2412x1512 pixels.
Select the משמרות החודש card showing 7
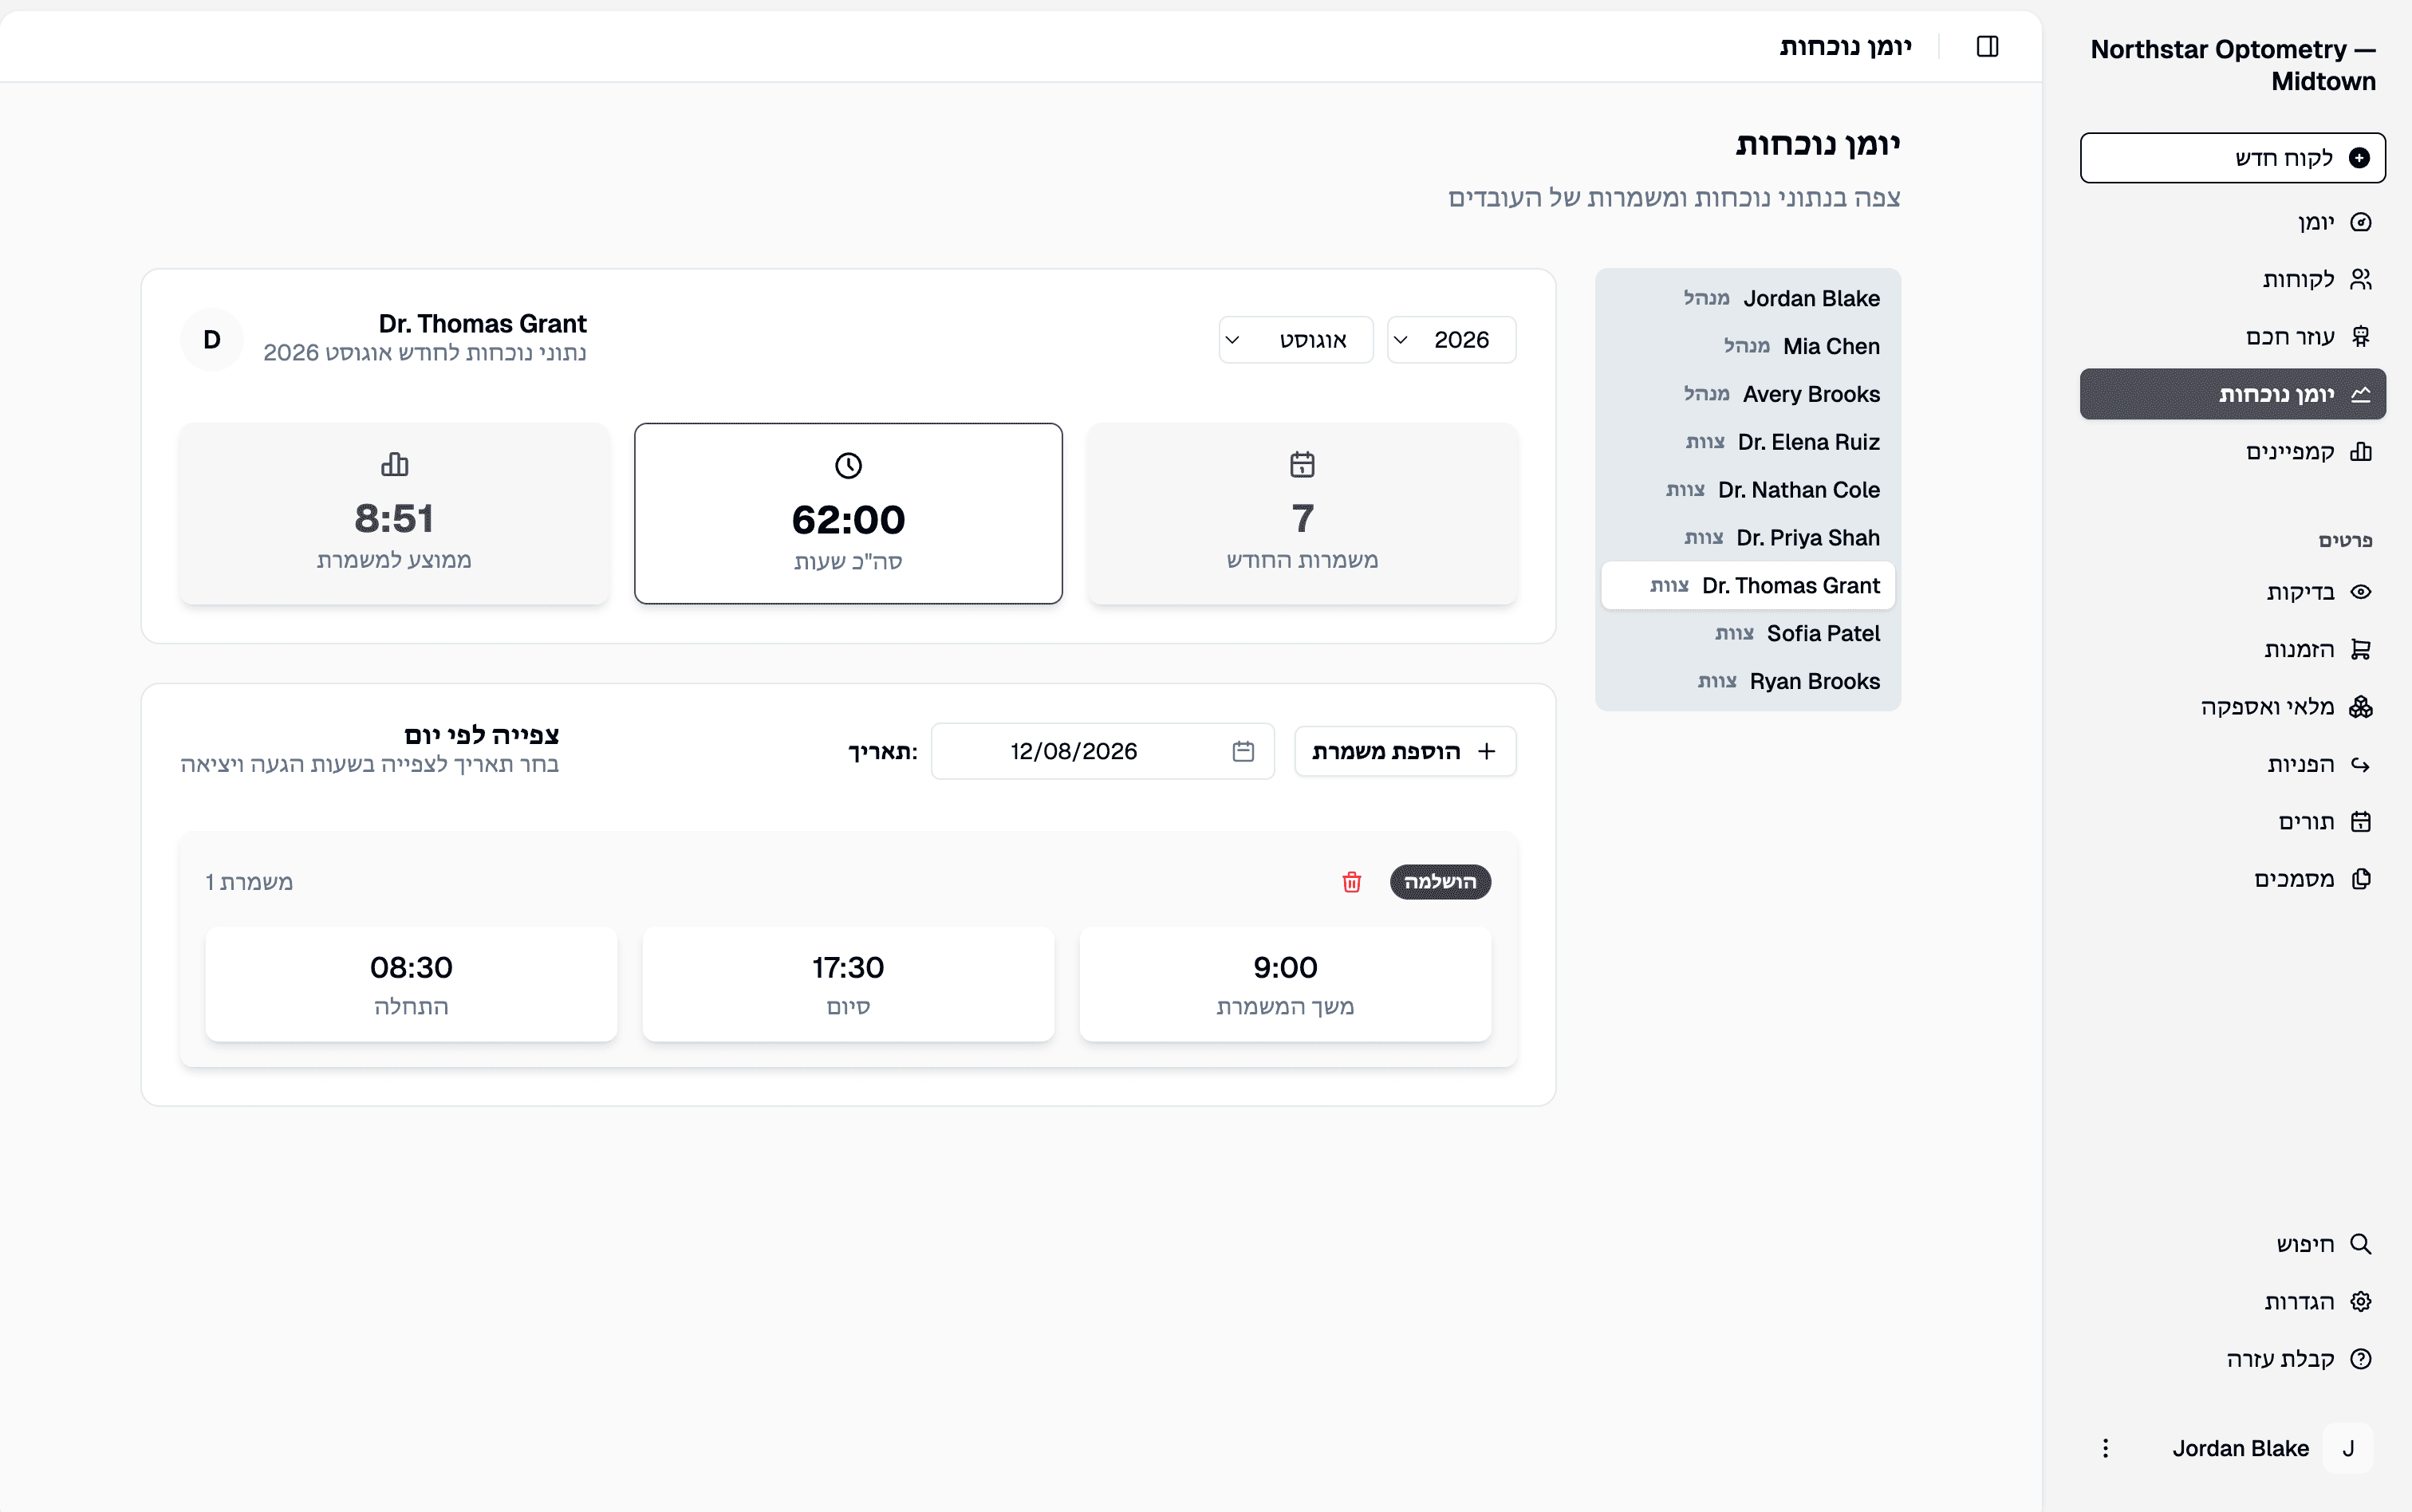[x=1302, y=513]
